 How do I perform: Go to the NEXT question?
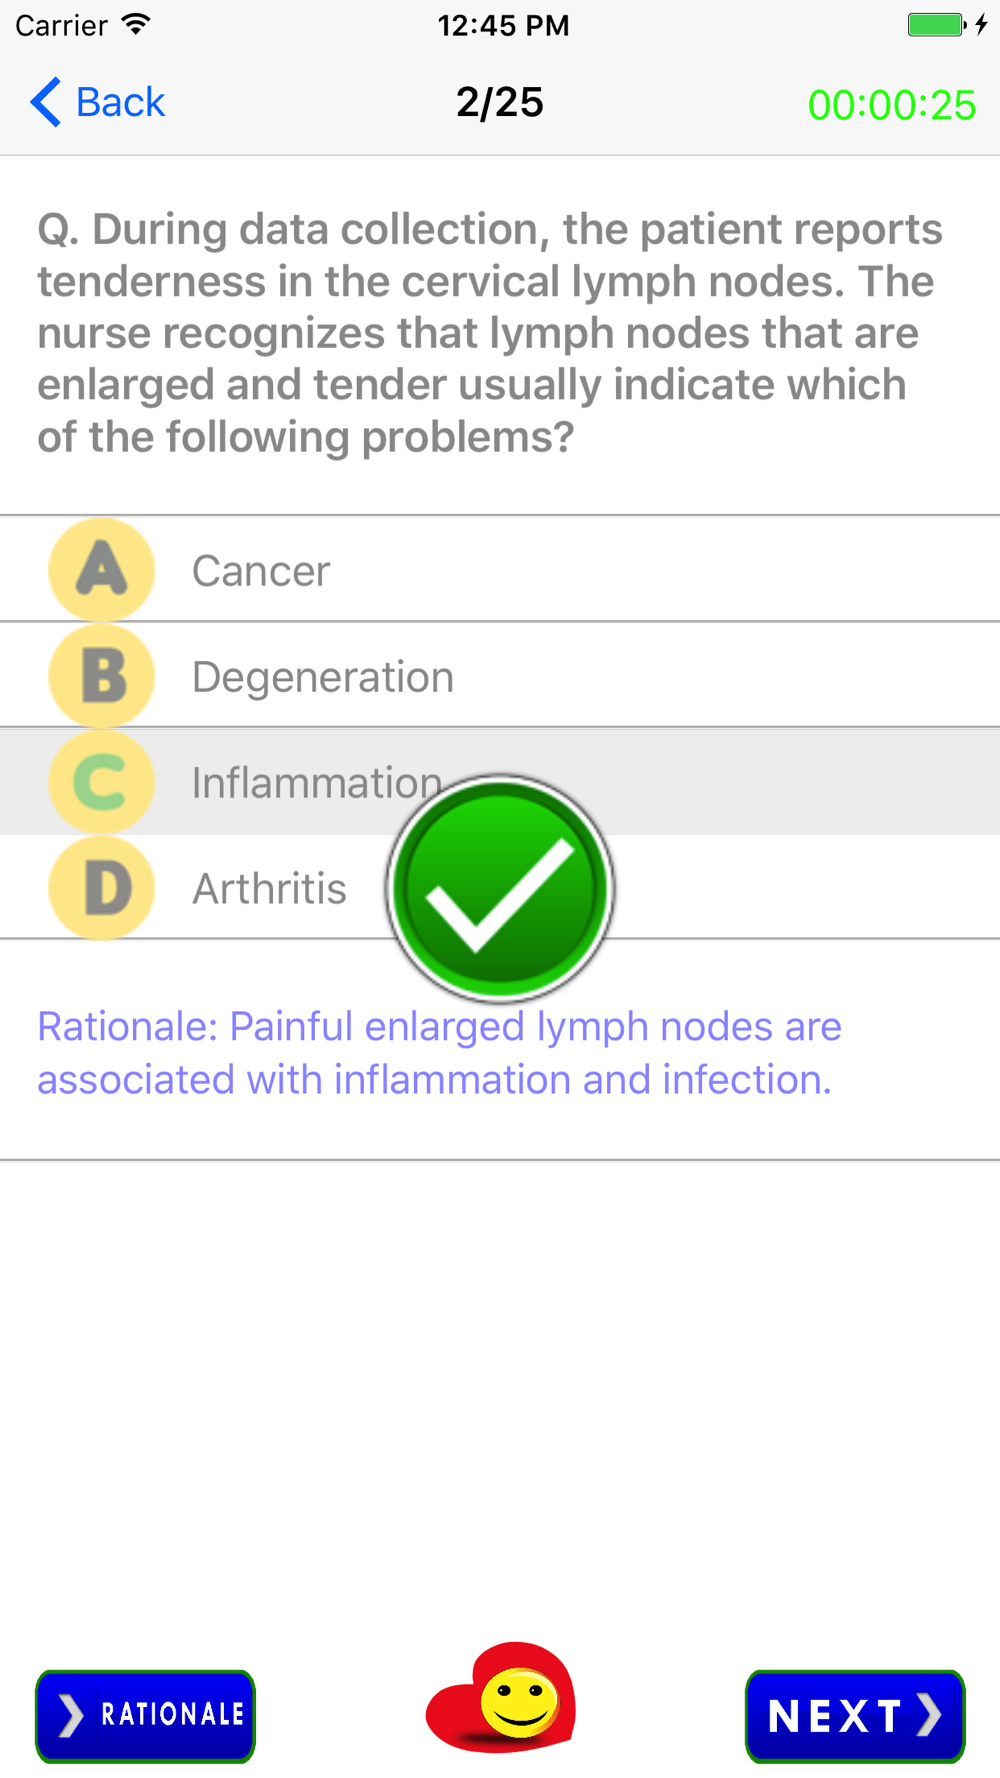(855, 1716)
